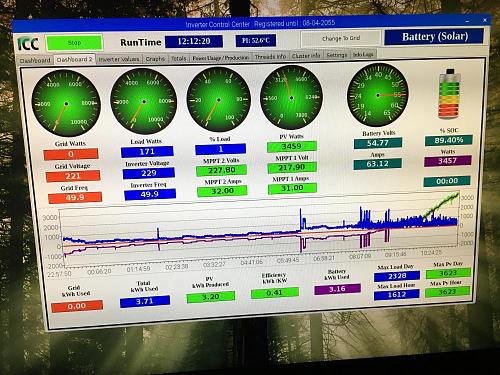Select the Totals tab

tap(179, 58)
